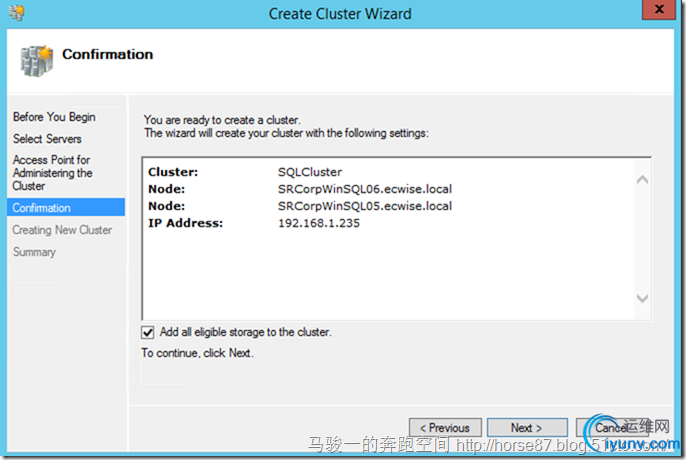The height and width of the screenshot is (460, 686).
Task: Click the cluster servers Confirmation header icon
Action: [x=37, y=61]
